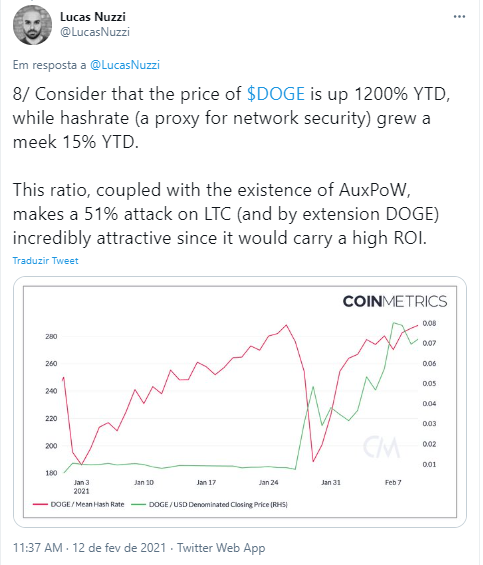This screenshot has height=565, width=483.
Task: Click the $DOGE cashtag link
Action: pyautogui.click(x=276, y=94)
